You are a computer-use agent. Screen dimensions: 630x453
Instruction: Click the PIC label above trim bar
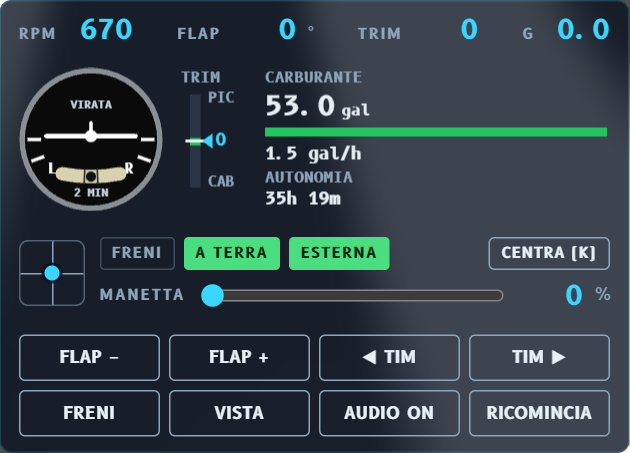pos(221,97)
